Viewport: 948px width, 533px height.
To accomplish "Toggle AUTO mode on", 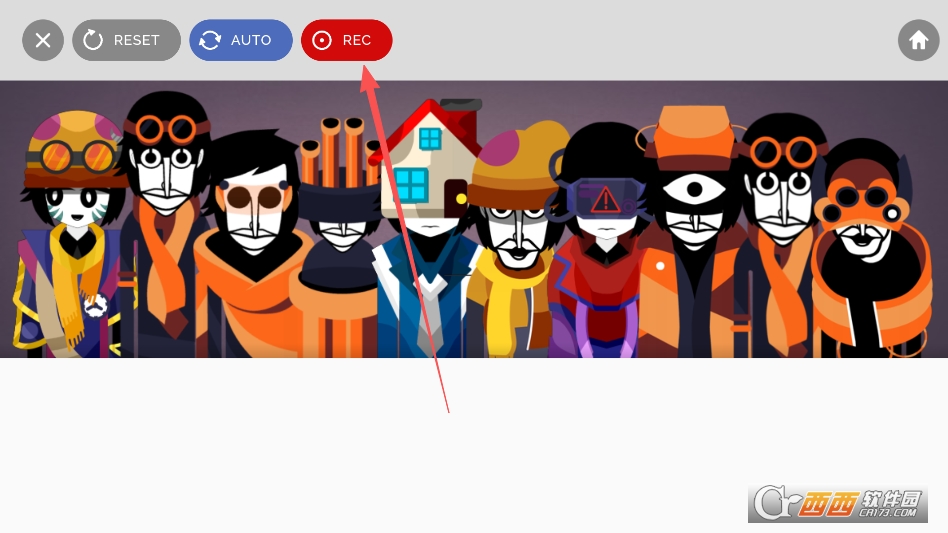I will coord(240,40).
